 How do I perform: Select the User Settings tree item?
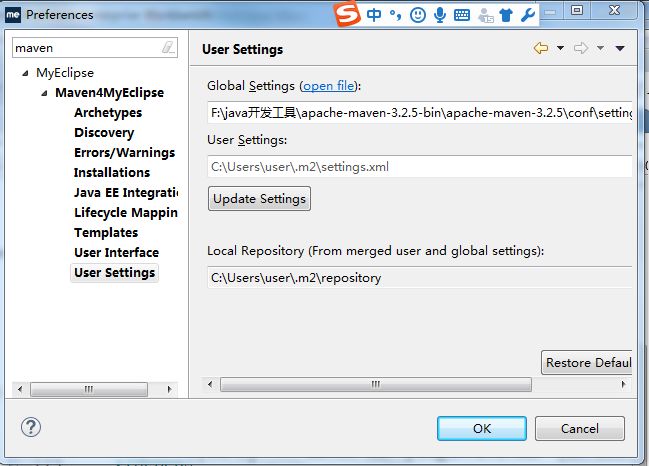click(115, 273)
